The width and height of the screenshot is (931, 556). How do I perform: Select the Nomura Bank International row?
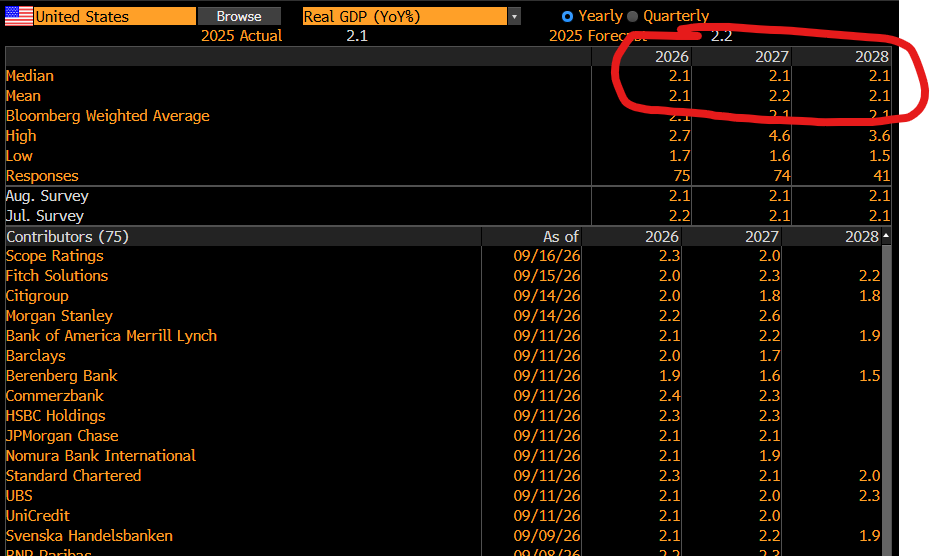coord(443,456)
